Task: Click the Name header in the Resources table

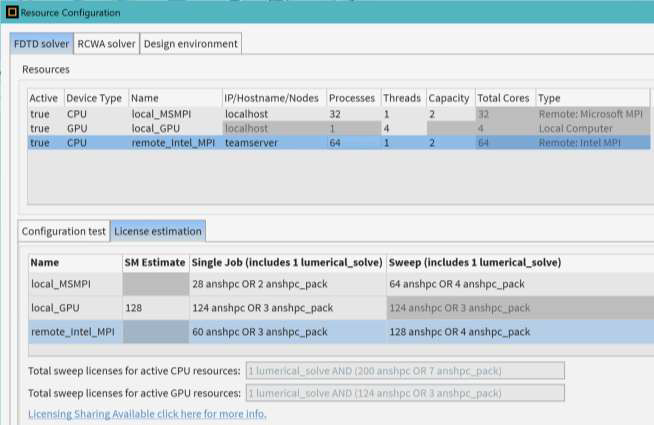Action: [175, 98]
